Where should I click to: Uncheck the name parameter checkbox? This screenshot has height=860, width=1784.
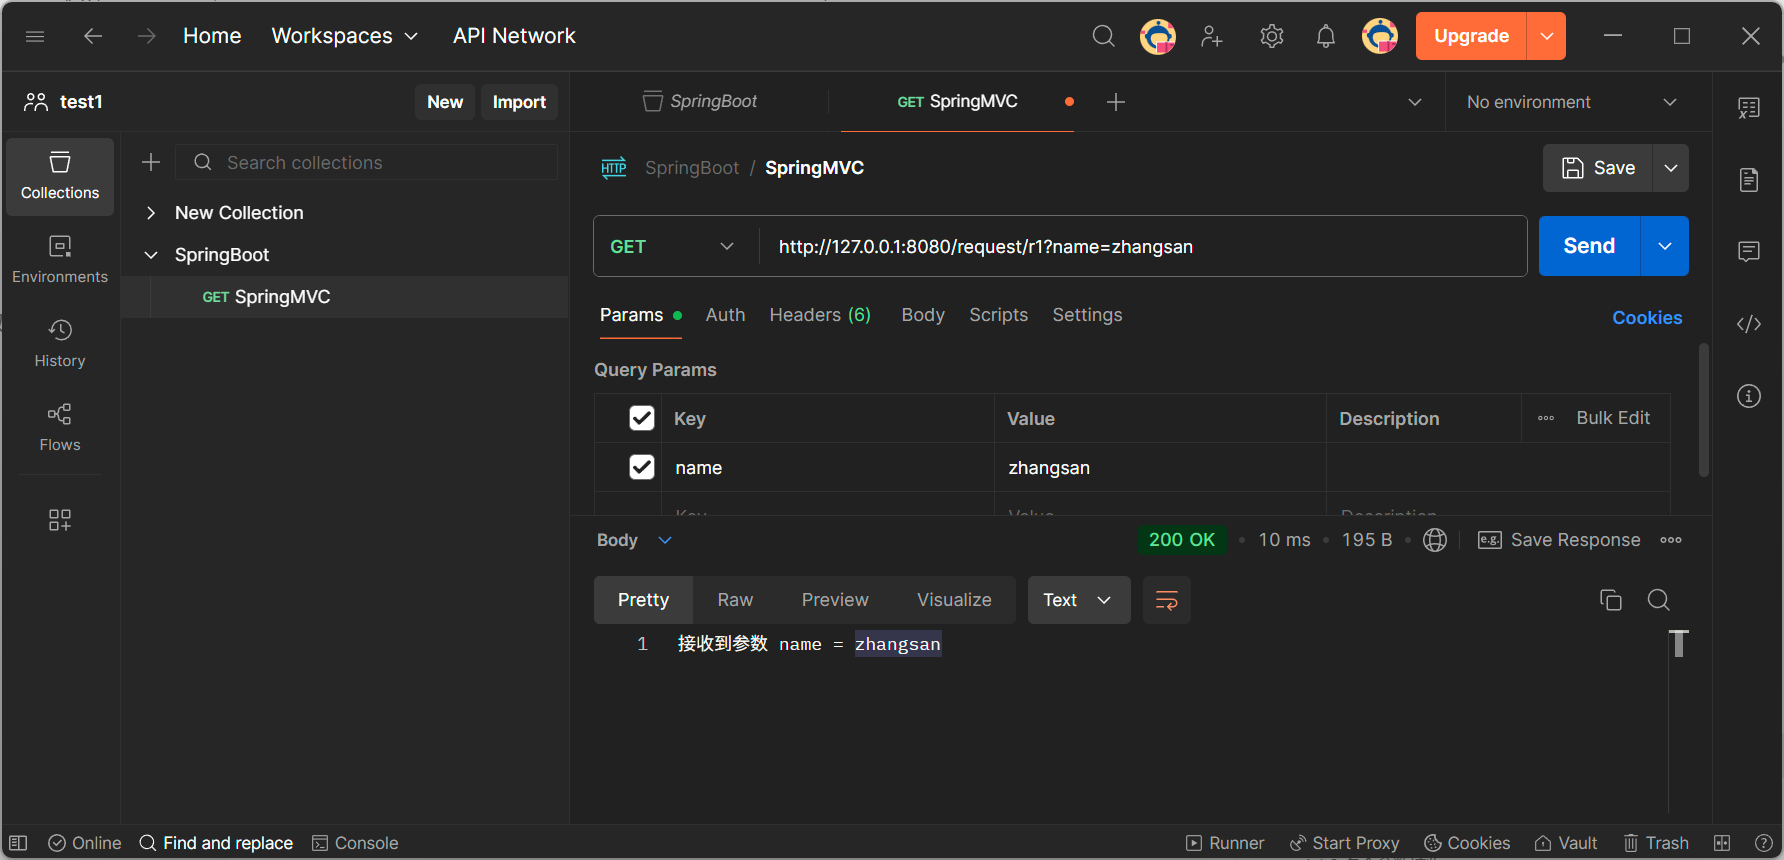click(642, 467)
